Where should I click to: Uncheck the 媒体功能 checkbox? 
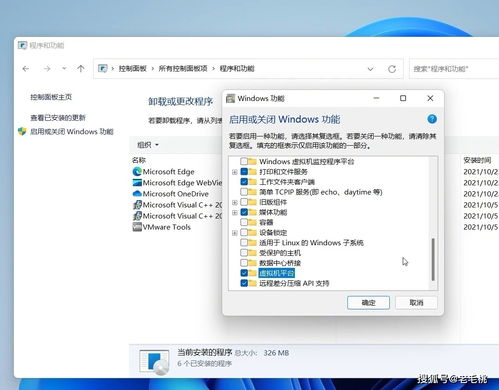pos(244,212)
